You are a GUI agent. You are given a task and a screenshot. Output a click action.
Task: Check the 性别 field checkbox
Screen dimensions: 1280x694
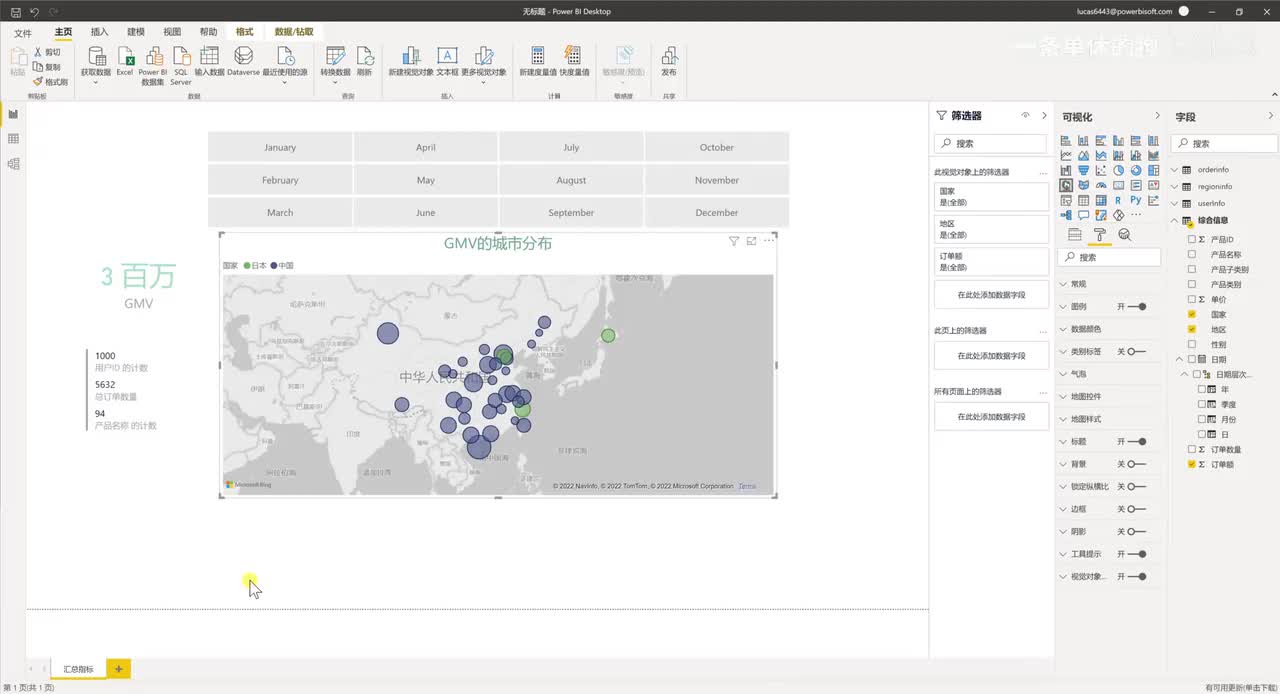click(1191, 344)
